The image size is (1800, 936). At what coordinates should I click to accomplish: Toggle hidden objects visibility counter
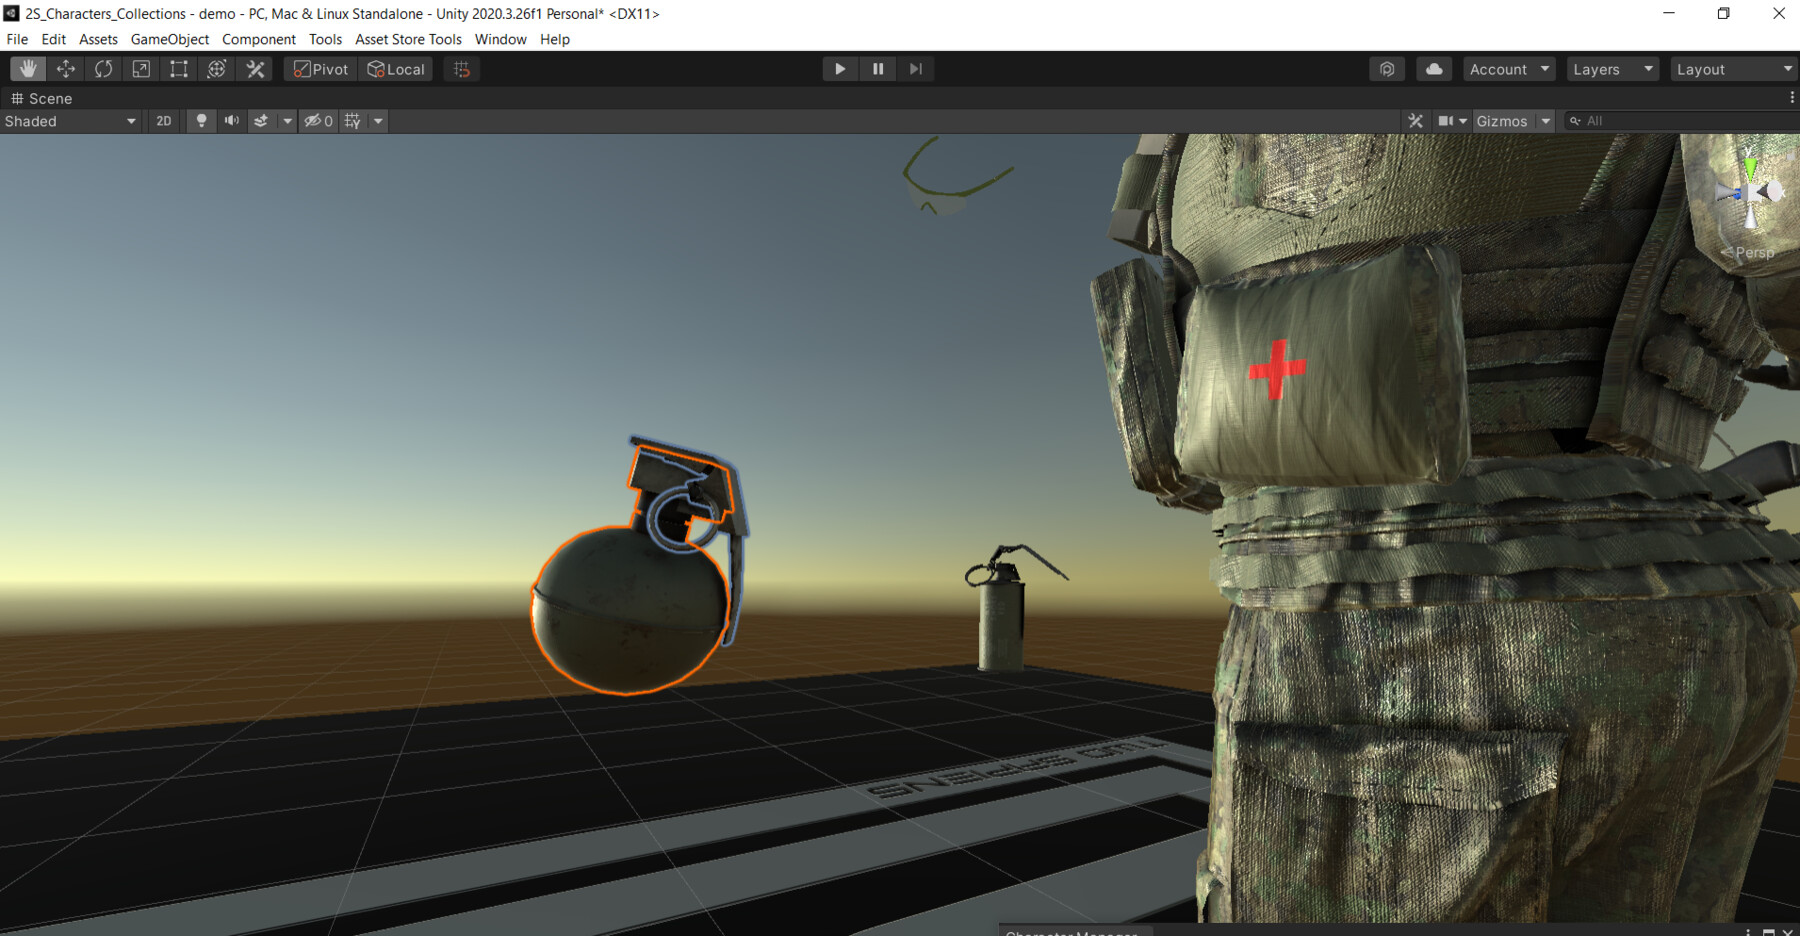[318, 121]
